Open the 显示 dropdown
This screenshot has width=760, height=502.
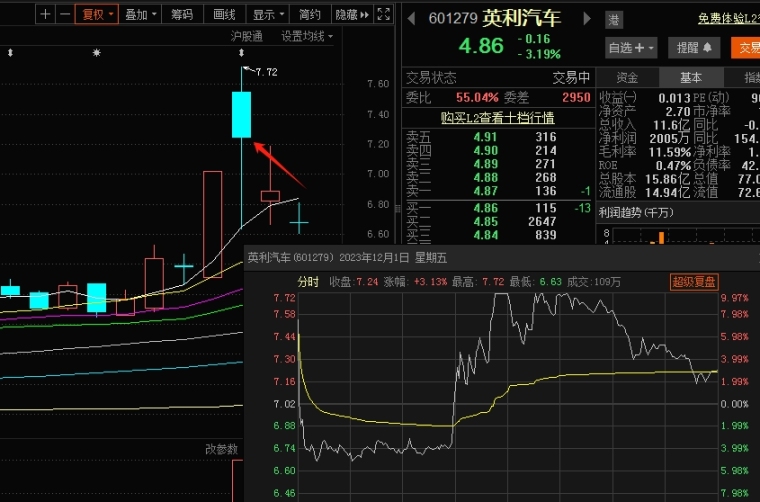click(268, 14)
